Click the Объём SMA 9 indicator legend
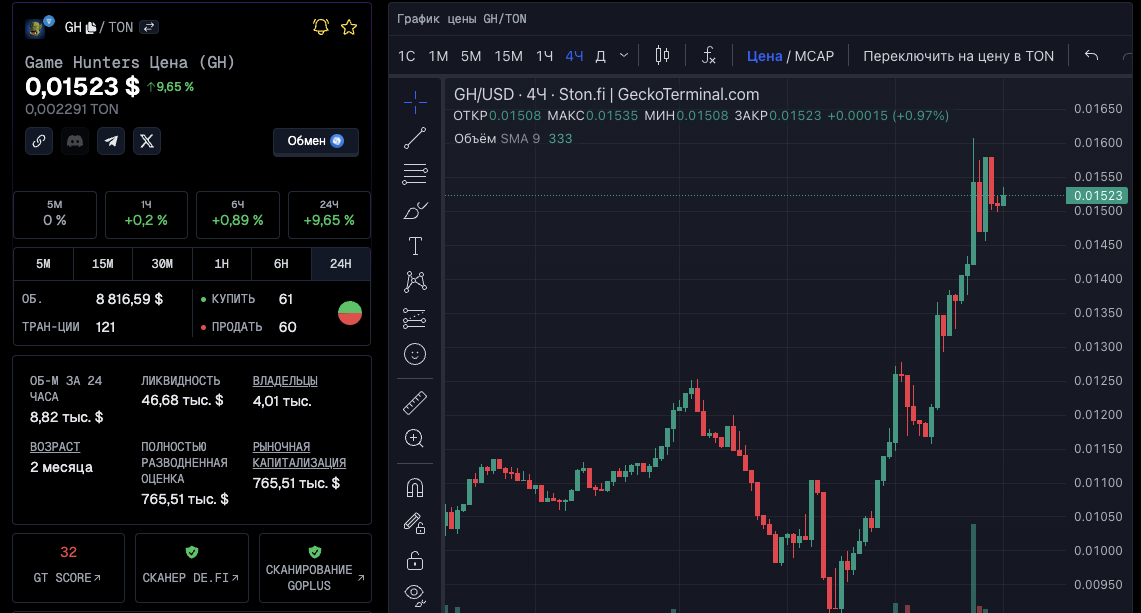This screenshot has height=613, width=1141. point(513,138)
